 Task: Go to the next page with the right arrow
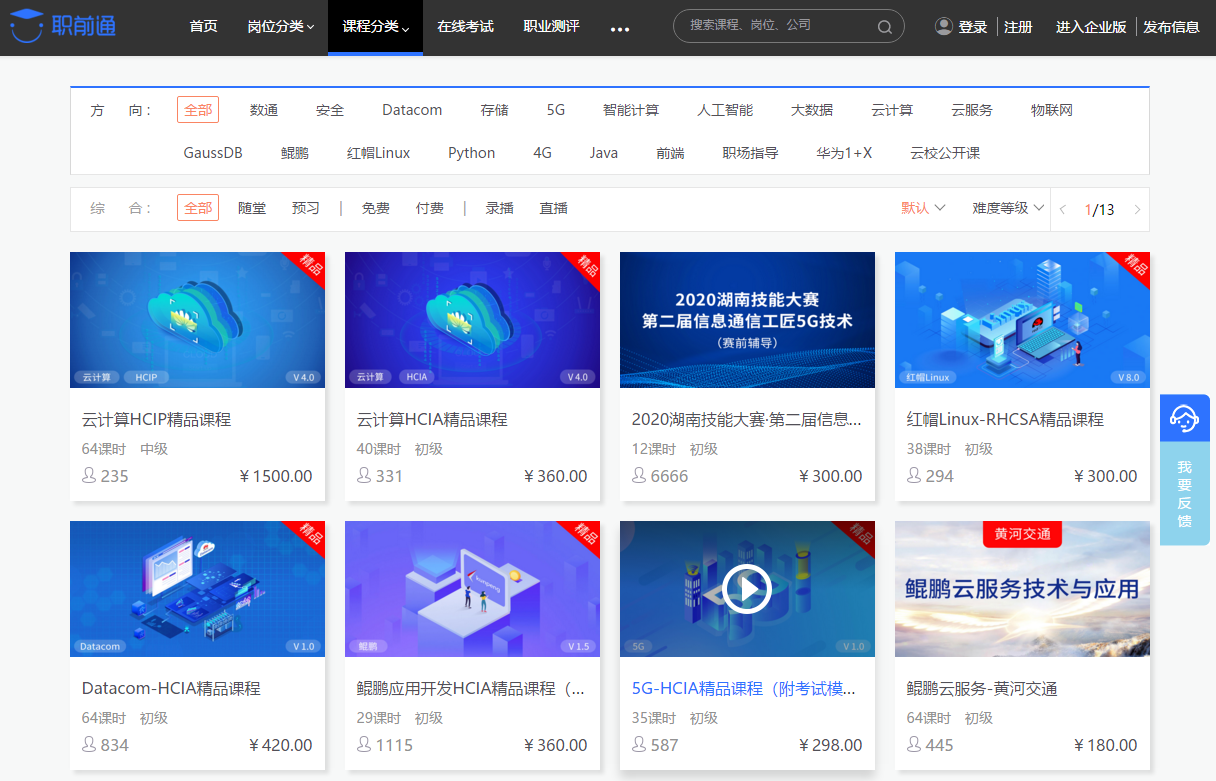pyautogui.click(x=1137, y=209)
